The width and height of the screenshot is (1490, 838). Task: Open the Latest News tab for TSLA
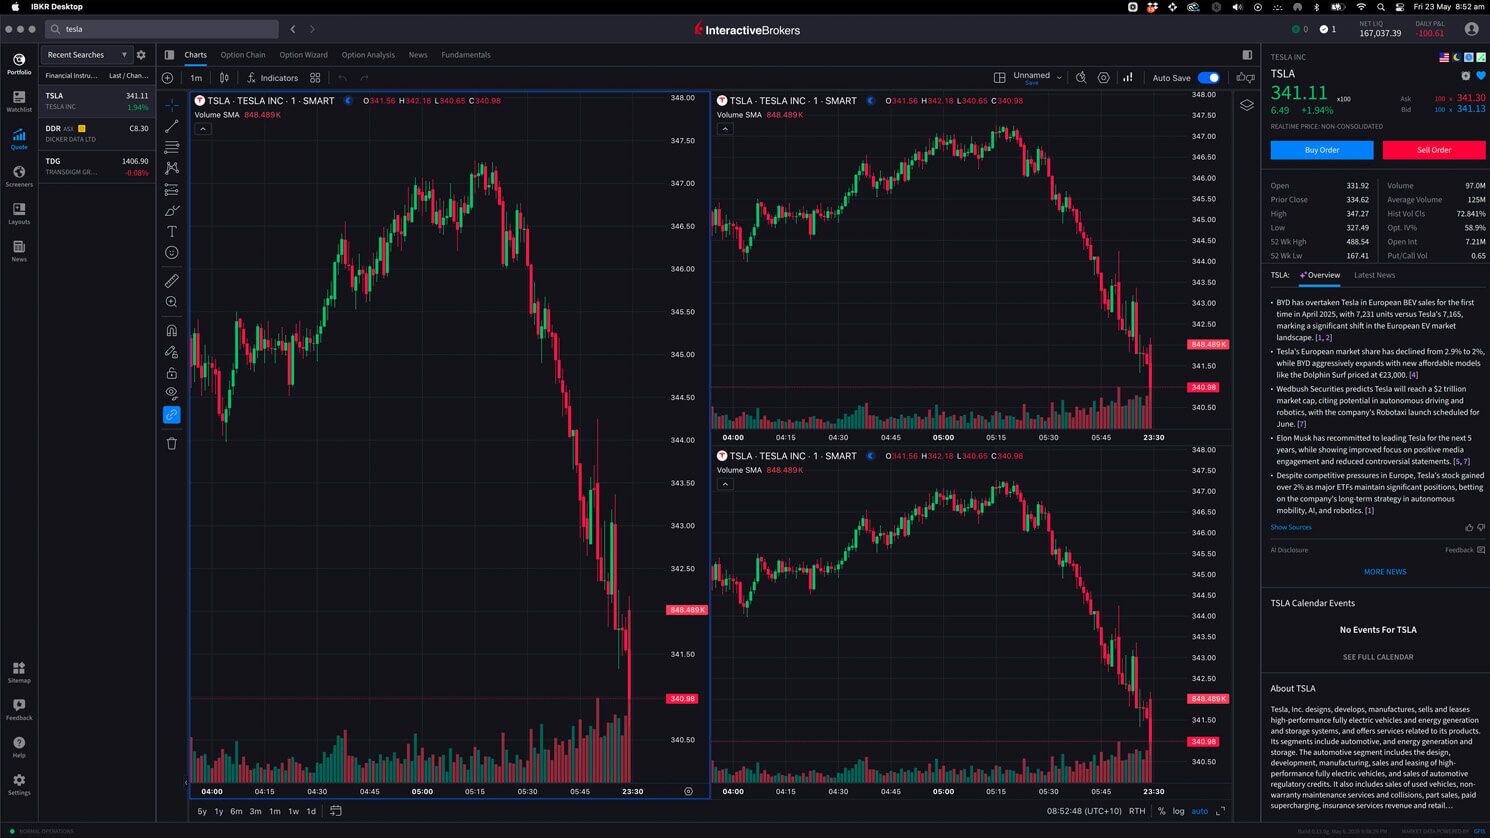point(1374,274)
